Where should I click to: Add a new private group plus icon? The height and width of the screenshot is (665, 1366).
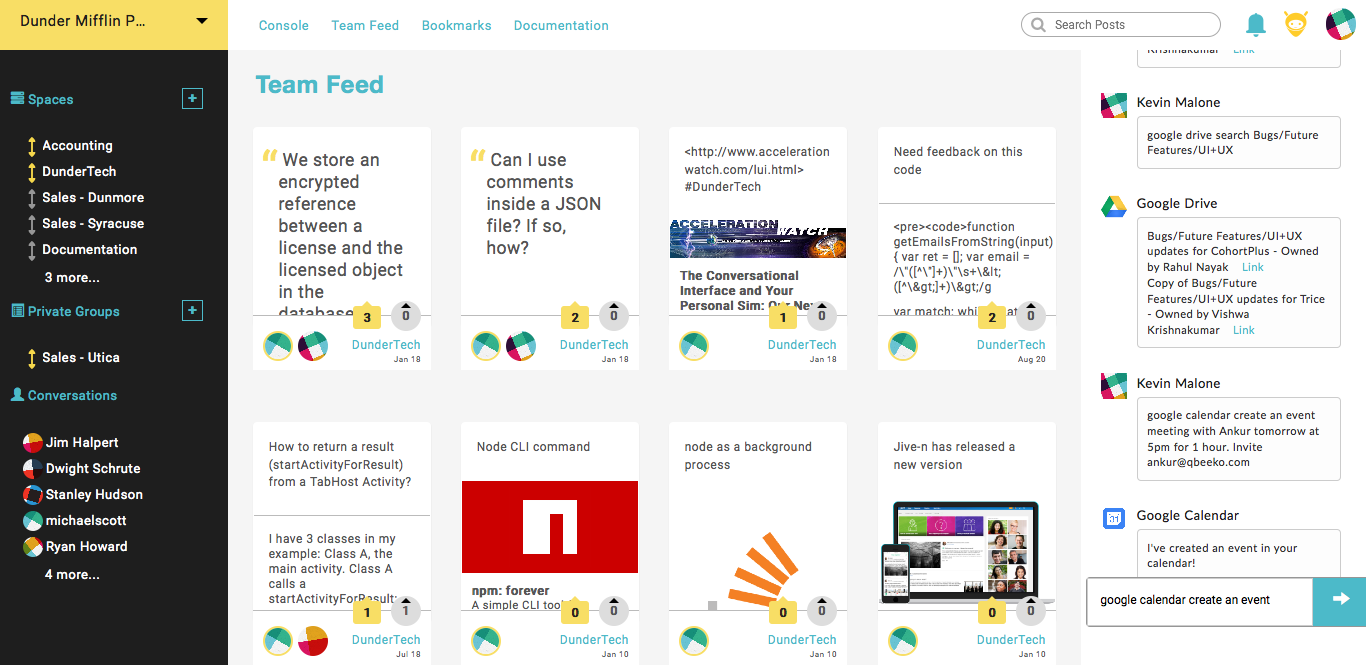pyautogui.click(x=193, y=311)
